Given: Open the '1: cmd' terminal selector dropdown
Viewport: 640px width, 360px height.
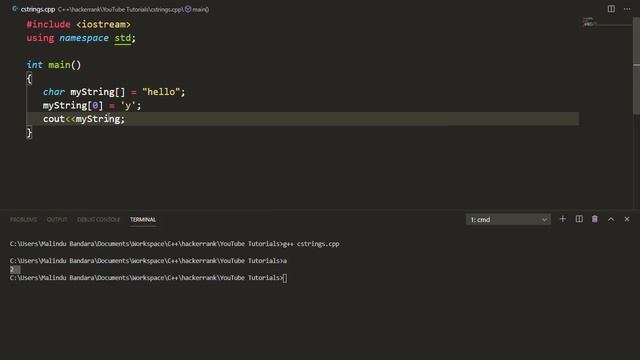Looking at the screenshot, I should pyautogui.click(x=508, y=220).
